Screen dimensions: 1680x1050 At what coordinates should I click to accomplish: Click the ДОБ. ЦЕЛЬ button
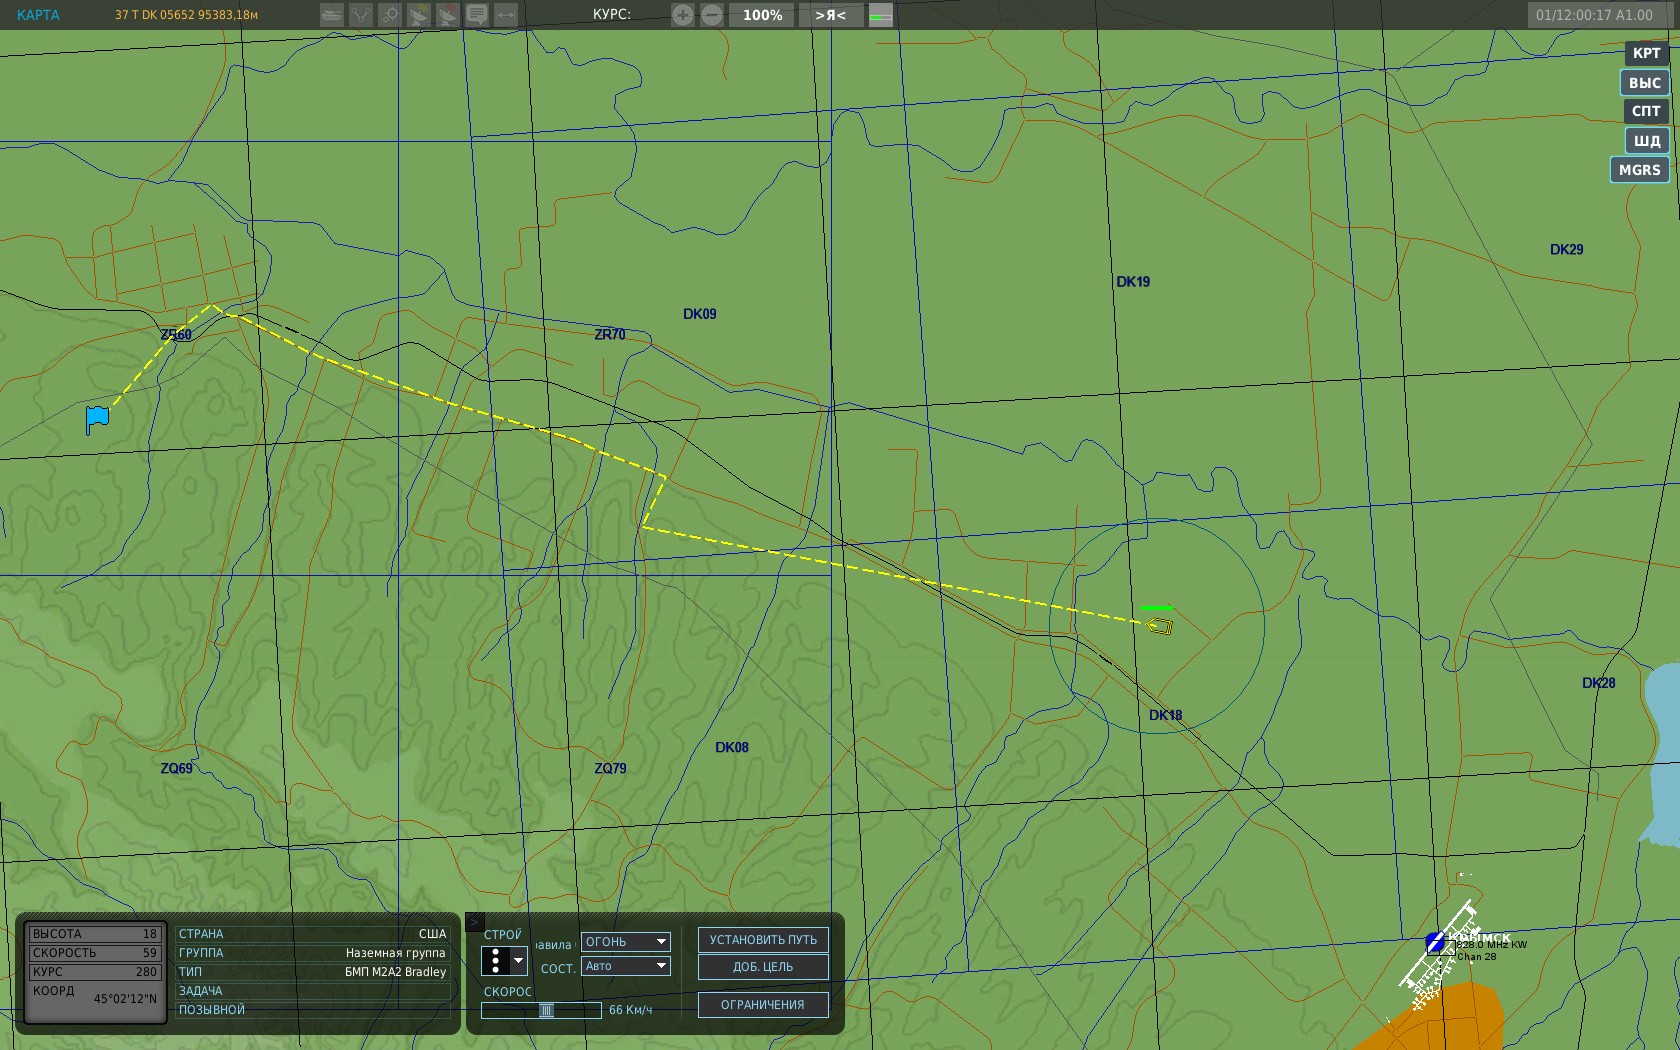click(763, 967)
